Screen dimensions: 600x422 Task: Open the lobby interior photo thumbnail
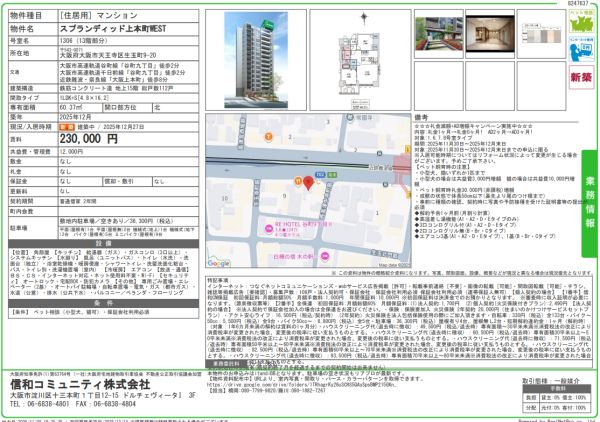490,34
